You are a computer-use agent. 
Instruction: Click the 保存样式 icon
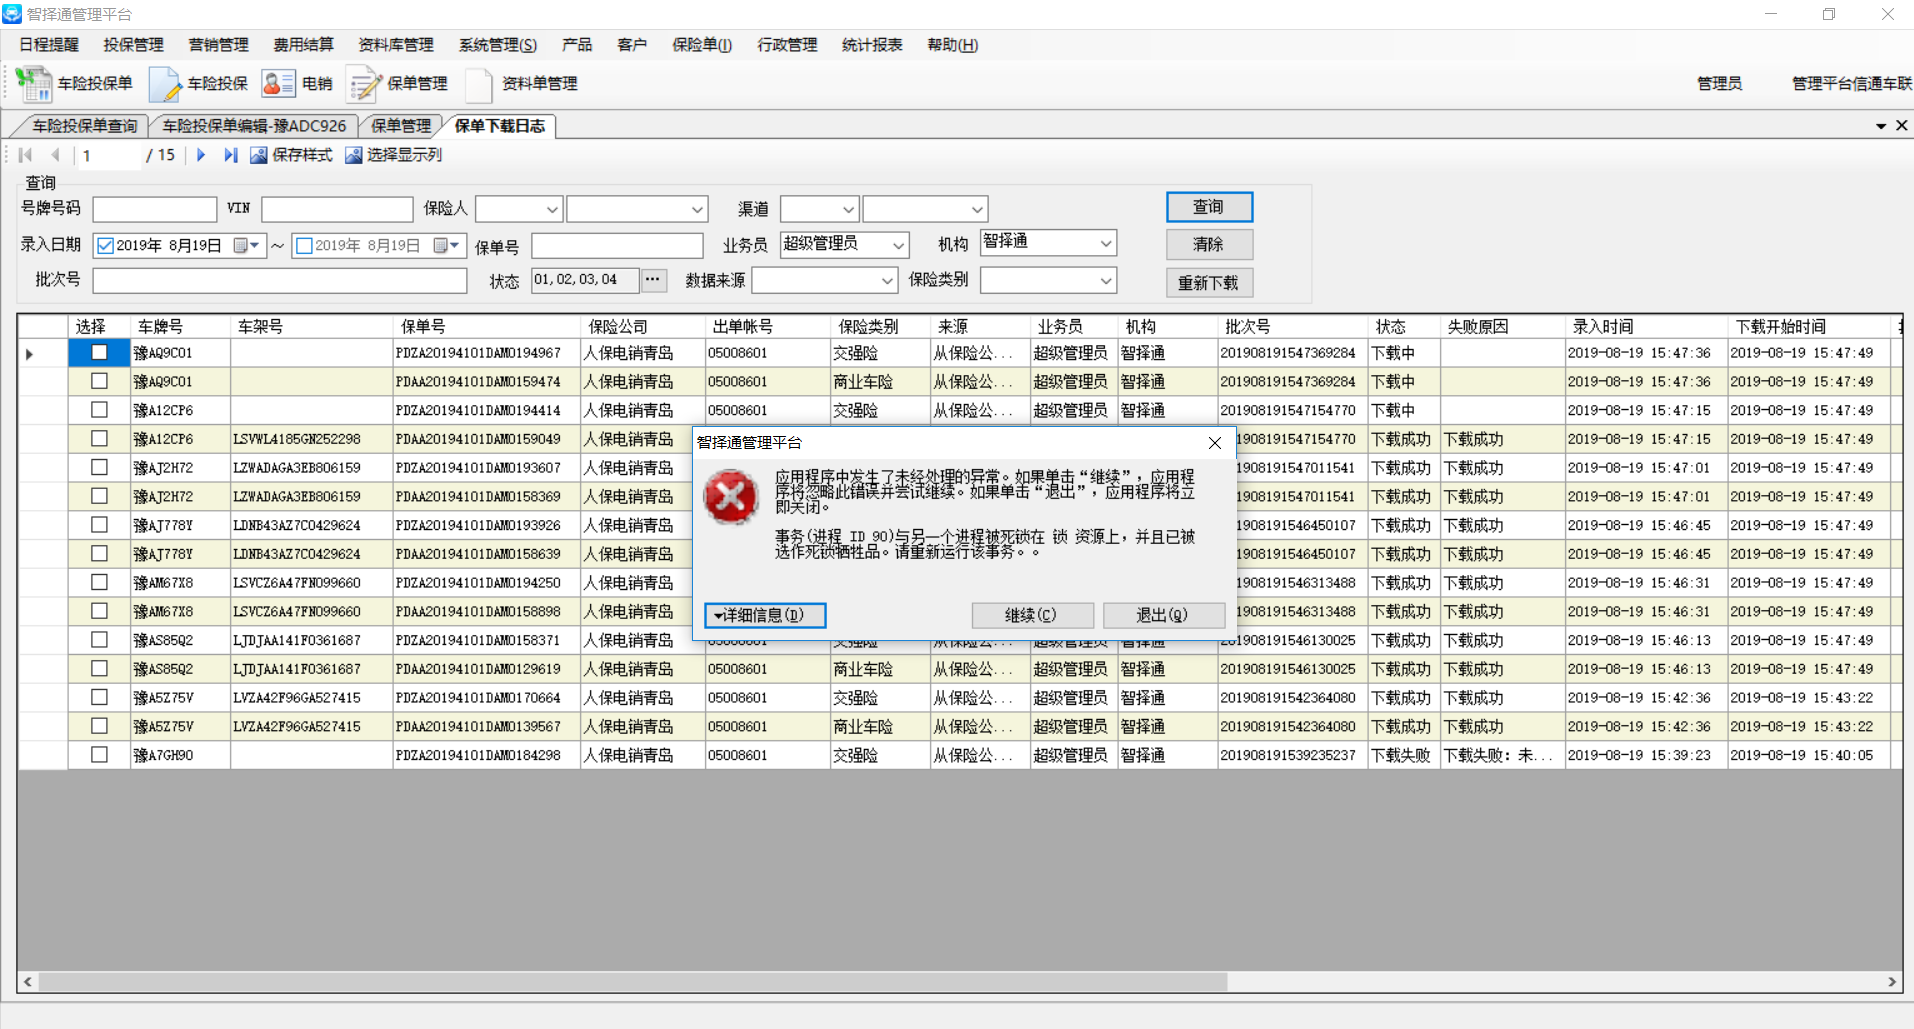point(259,155)
